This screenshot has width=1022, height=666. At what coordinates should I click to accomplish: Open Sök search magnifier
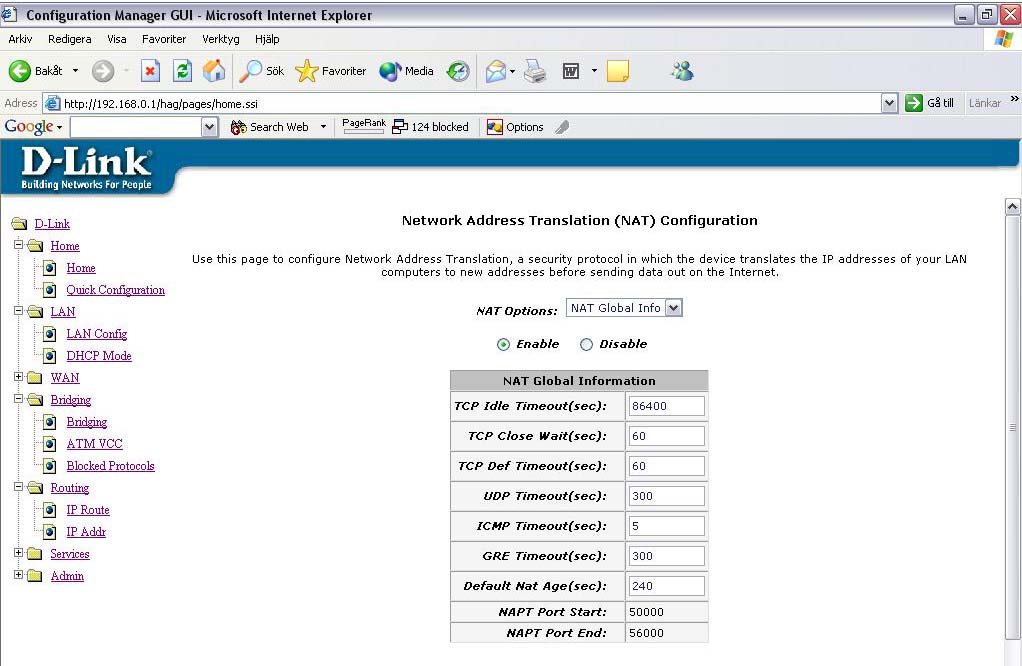pos(261,70)
